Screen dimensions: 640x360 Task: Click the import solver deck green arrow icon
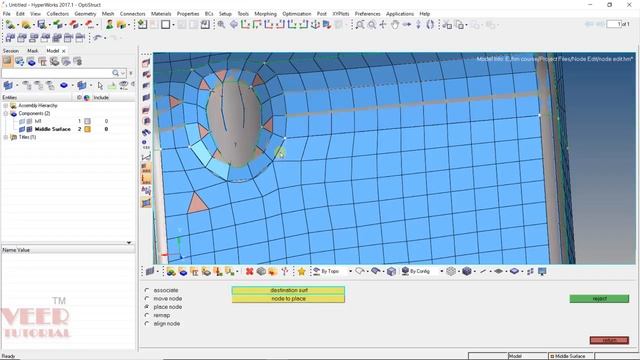pos(58,24)
